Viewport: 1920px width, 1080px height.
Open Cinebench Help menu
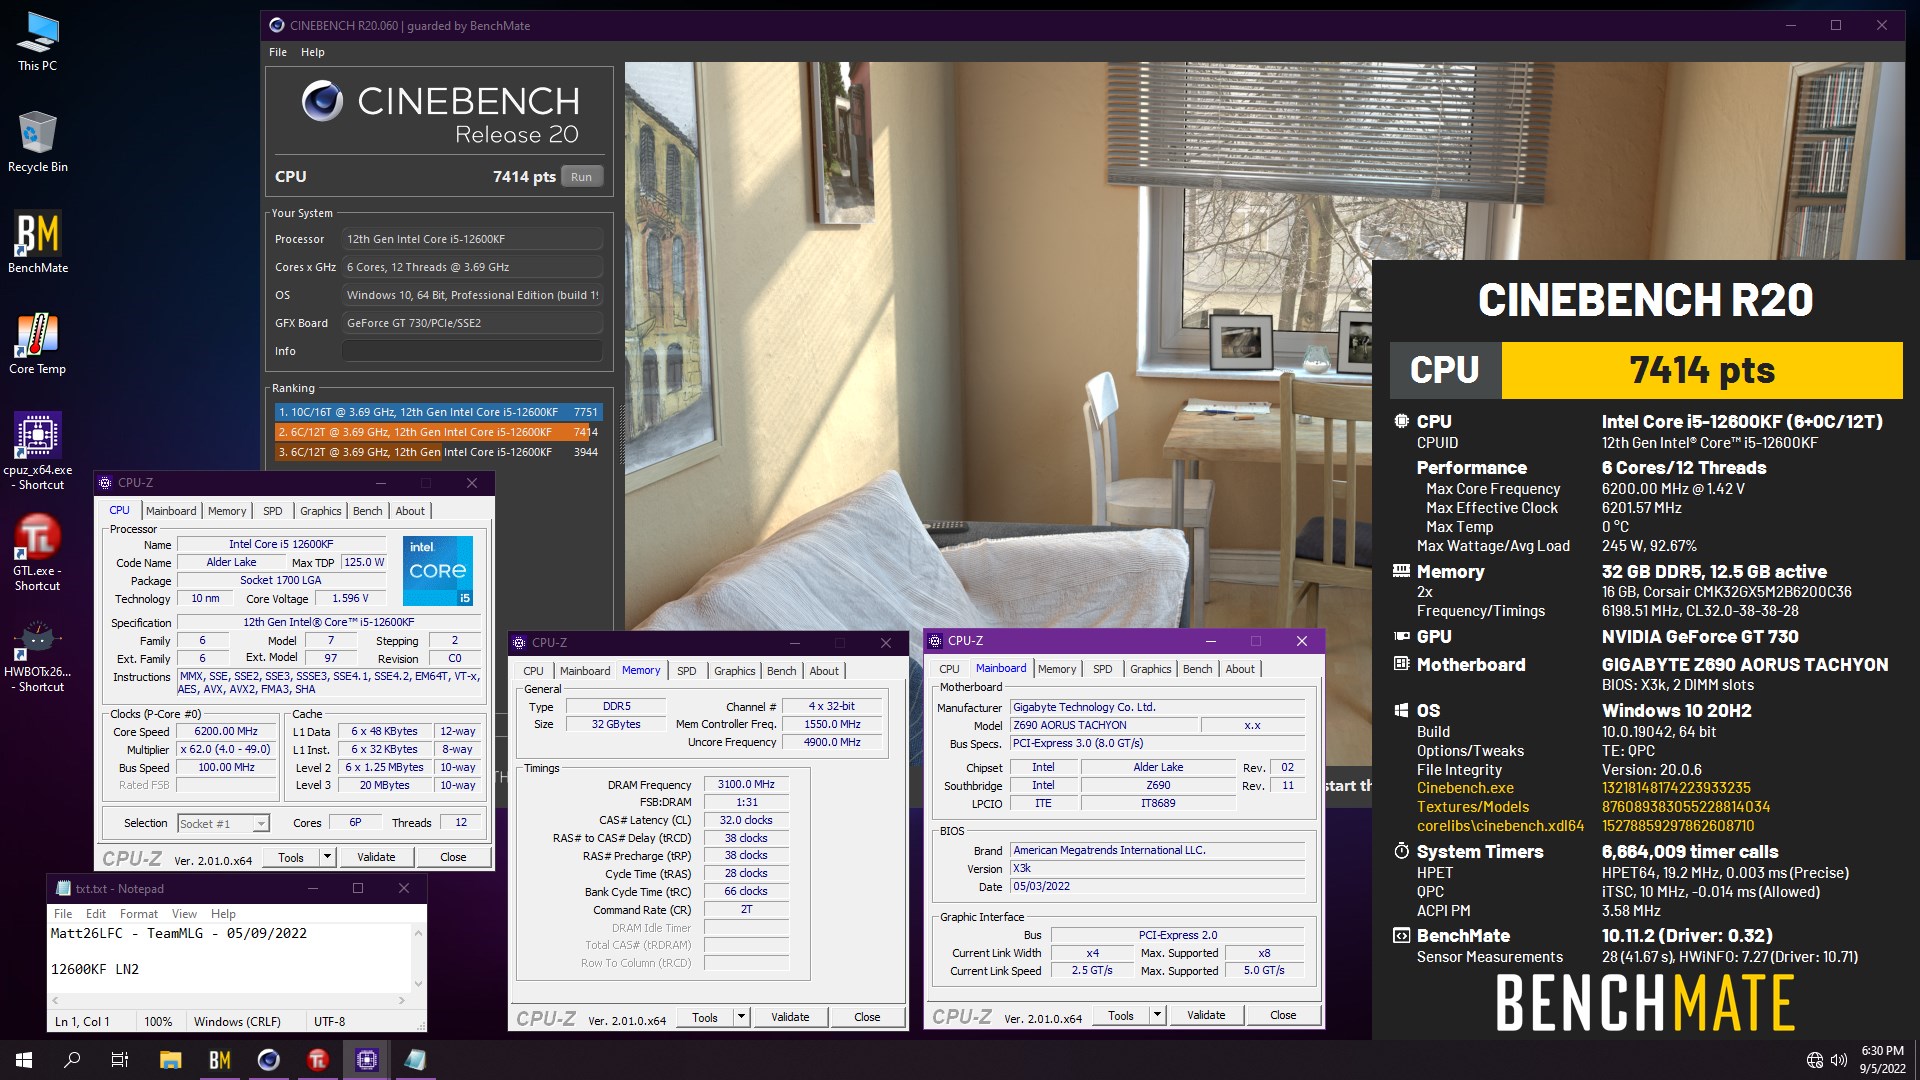pos(313,52)
